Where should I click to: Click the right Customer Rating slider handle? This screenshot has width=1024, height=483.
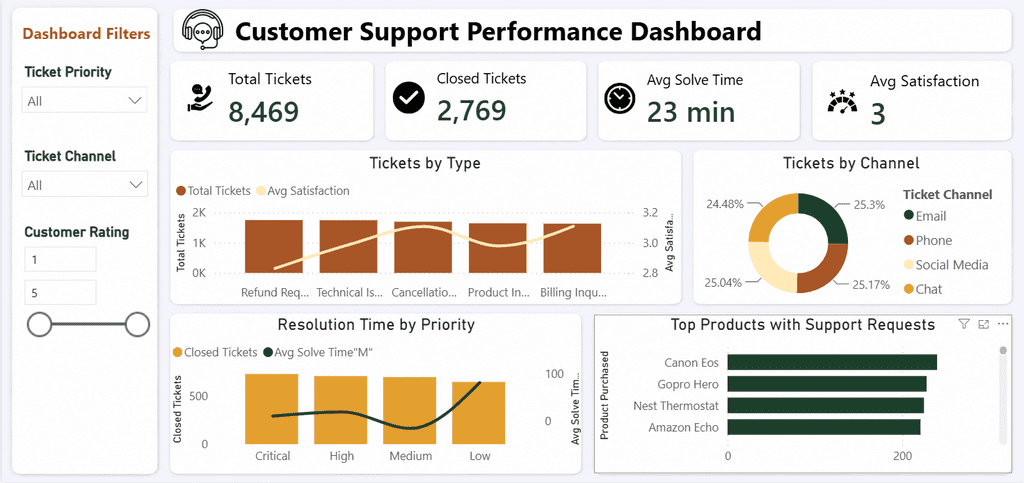137,324
